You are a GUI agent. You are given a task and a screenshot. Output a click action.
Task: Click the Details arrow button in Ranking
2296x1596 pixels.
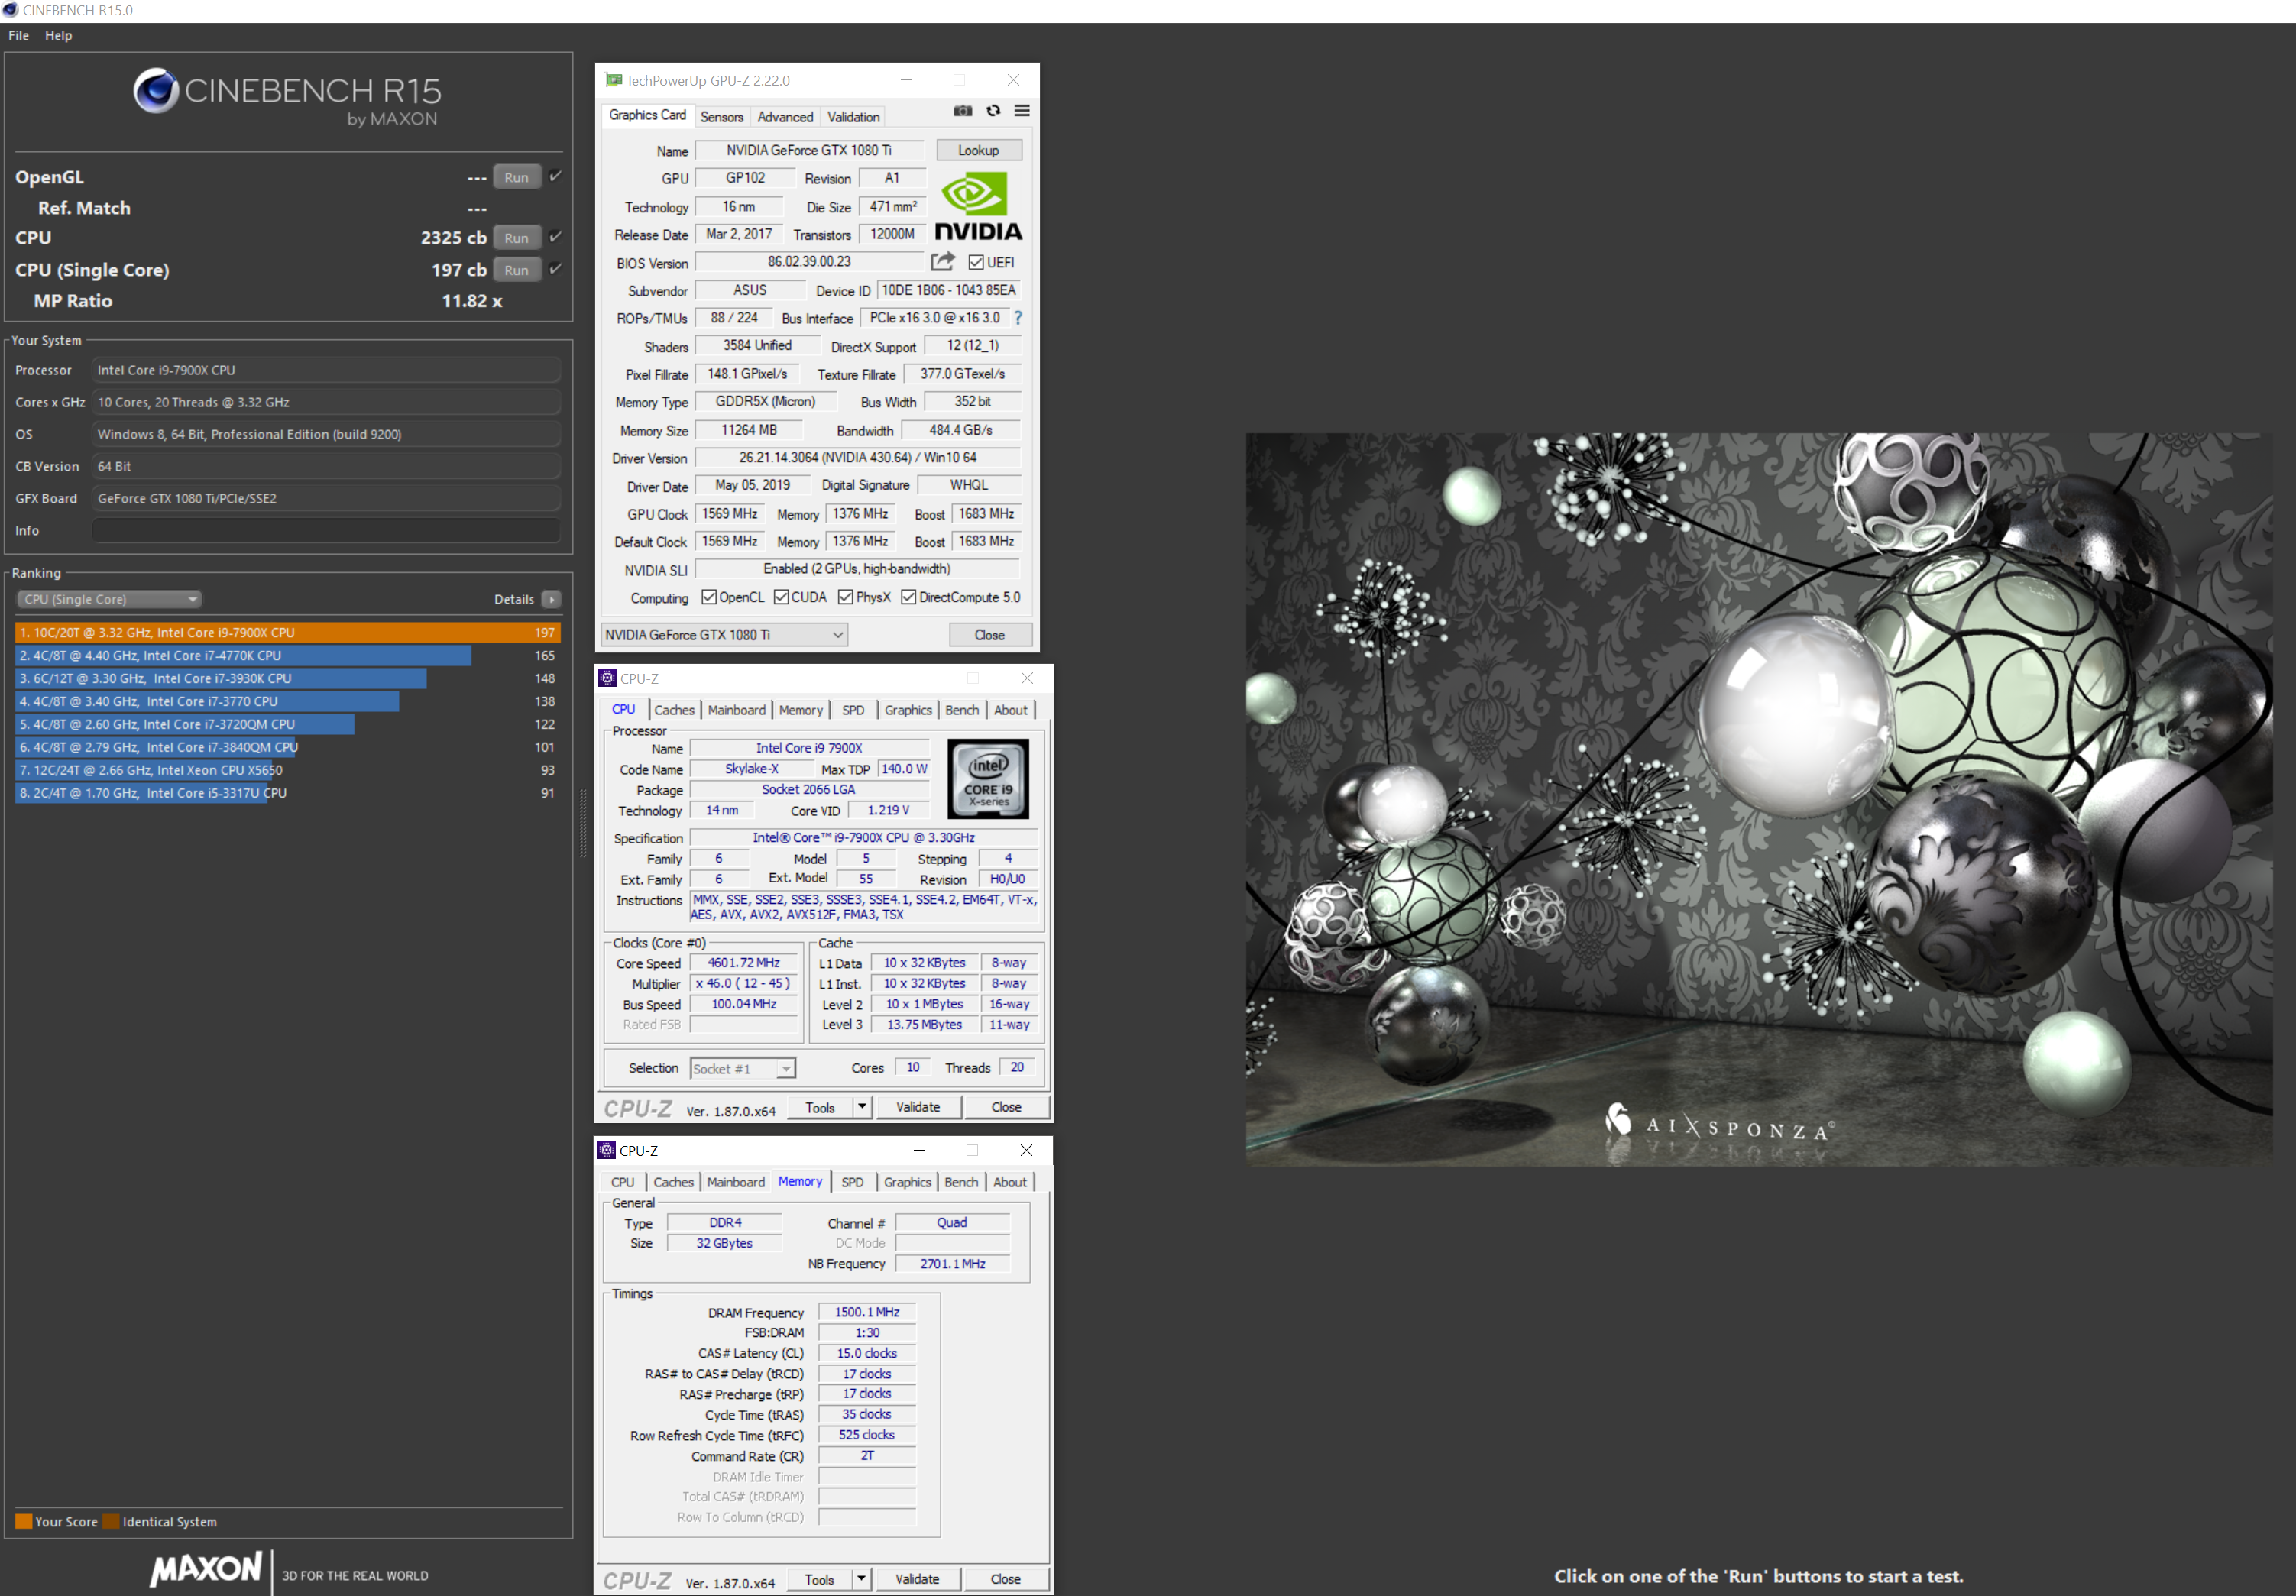[551, 599]
